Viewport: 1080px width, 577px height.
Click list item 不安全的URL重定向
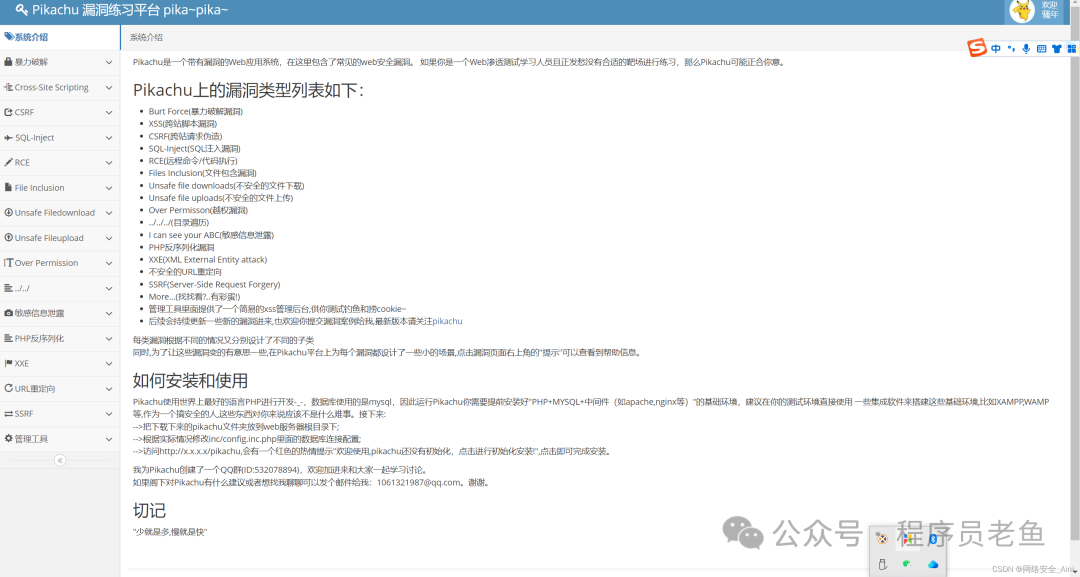[x=185, y=272]
